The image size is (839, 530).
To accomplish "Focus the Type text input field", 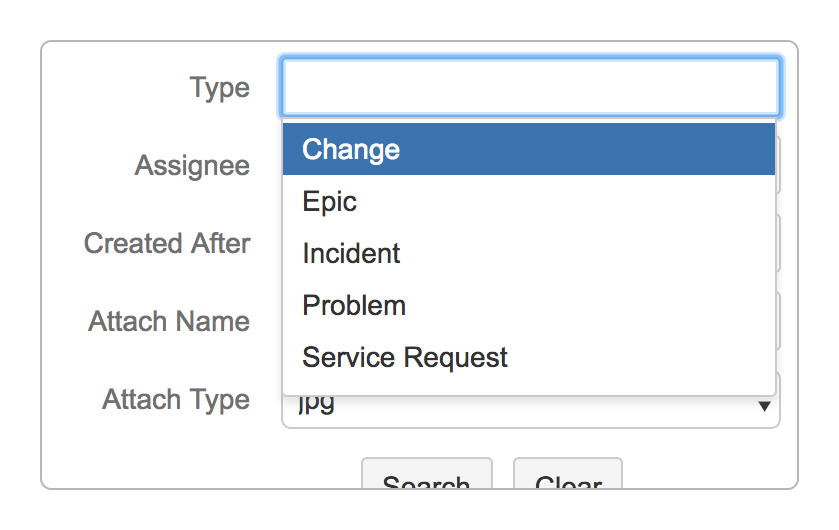I will click(530, 87).
